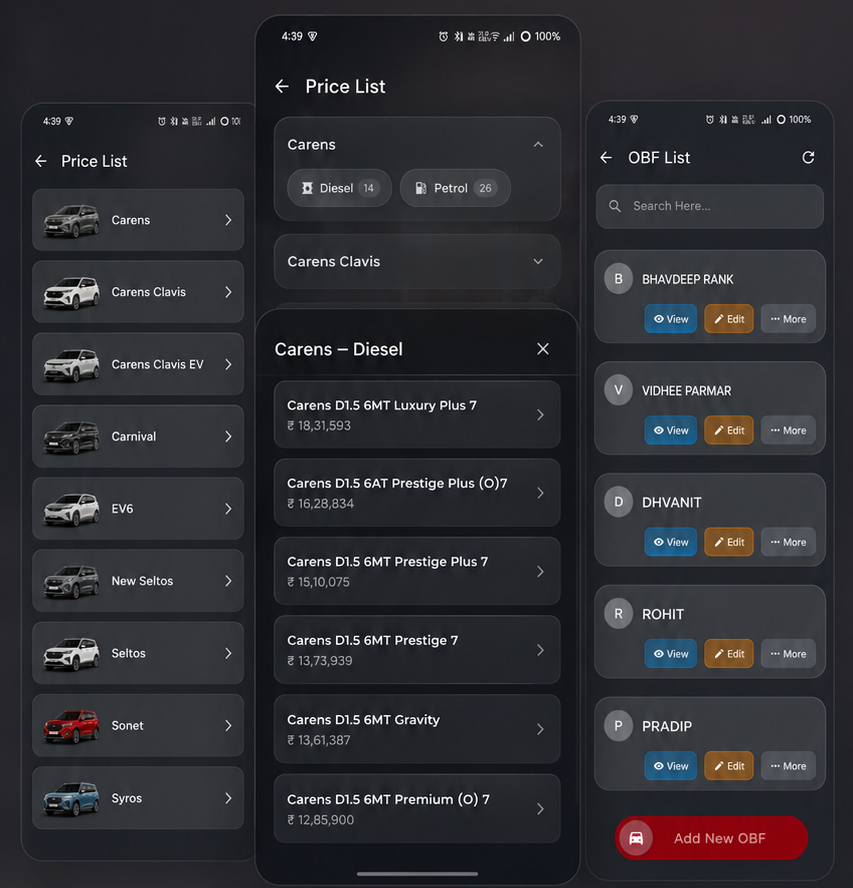The height and width of the screenshot is (888, 853).
Task: Open the Carens Clavis car thumbnail
Action: (x=71, y=292)
